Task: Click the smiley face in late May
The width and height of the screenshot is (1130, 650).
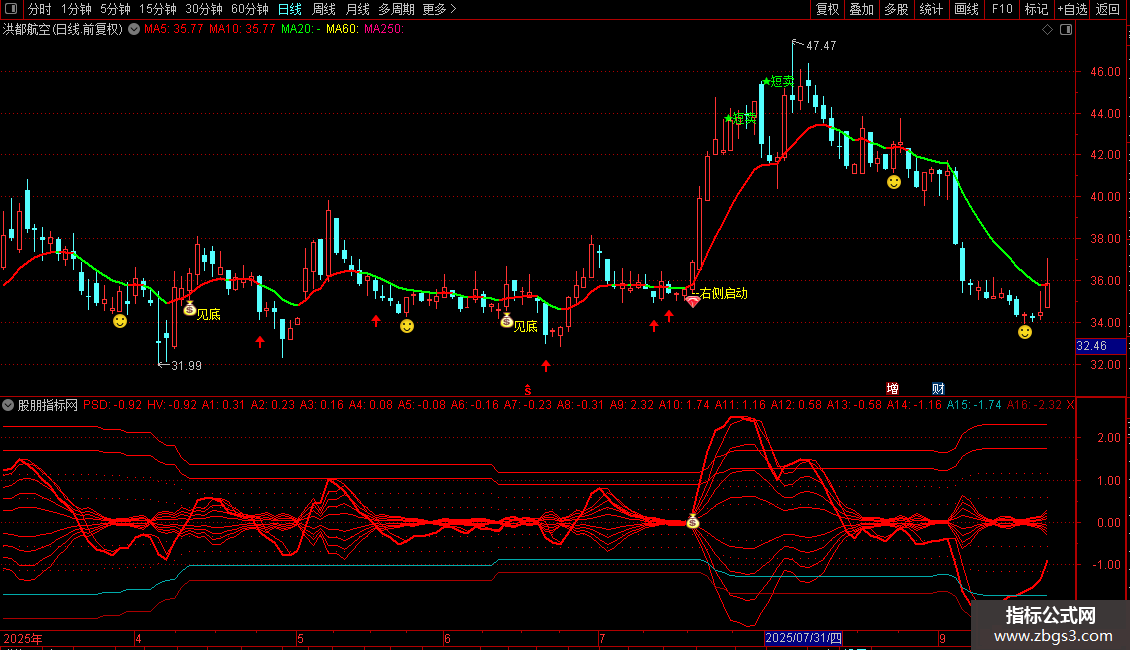Action: pos(407,326)
